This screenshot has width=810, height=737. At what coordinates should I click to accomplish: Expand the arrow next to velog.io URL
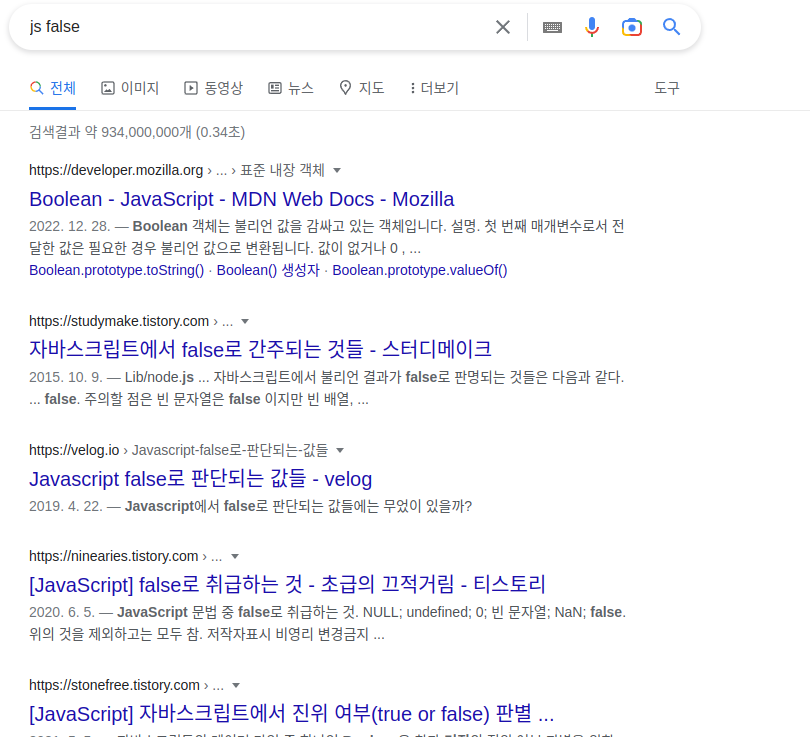tap(340, 450)
